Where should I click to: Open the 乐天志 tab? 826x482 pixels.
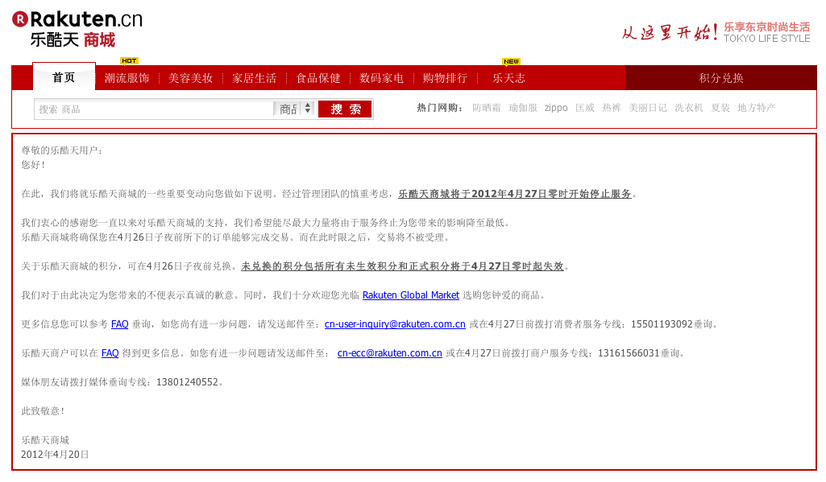tap(509, 78)
